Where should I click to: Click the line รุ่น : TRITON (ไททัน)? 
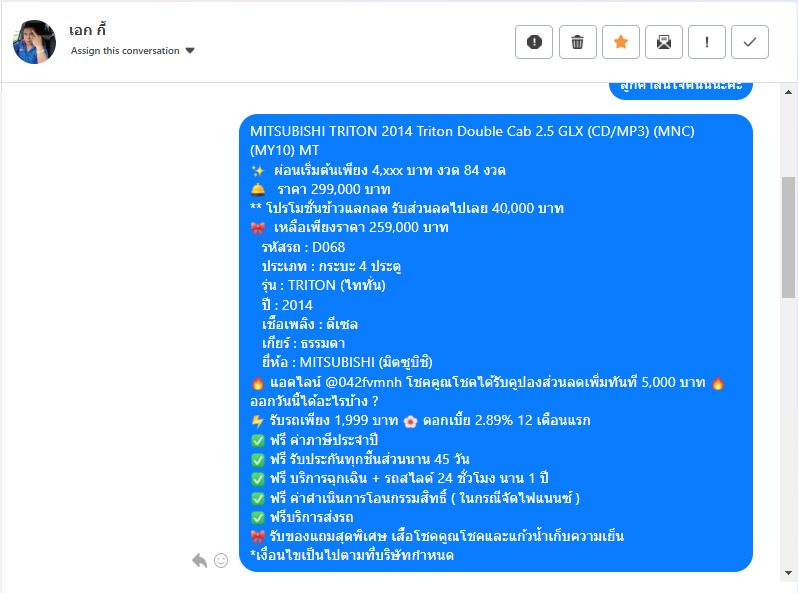coord(324,286)
